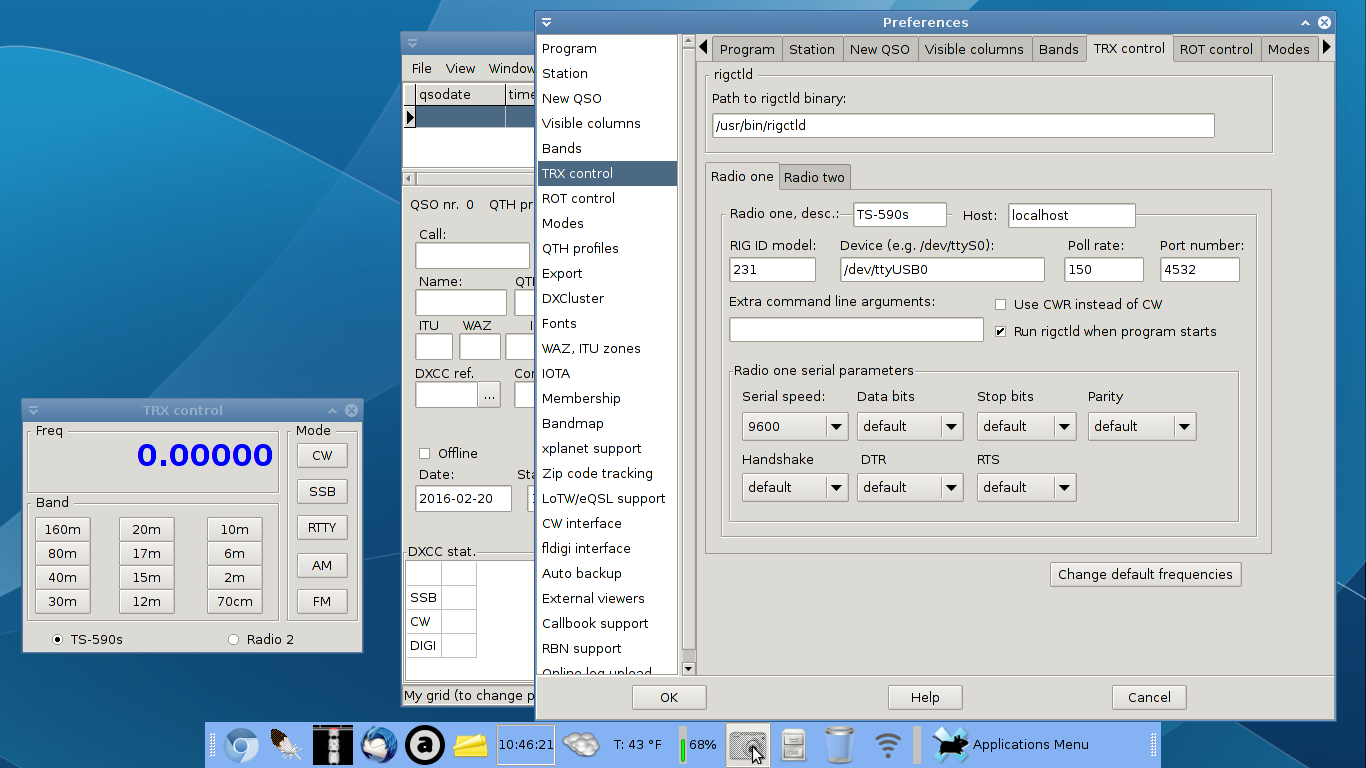1366x768 pixels.
Task: Open TRX control window menu arrow
Action: click(33, 410)
